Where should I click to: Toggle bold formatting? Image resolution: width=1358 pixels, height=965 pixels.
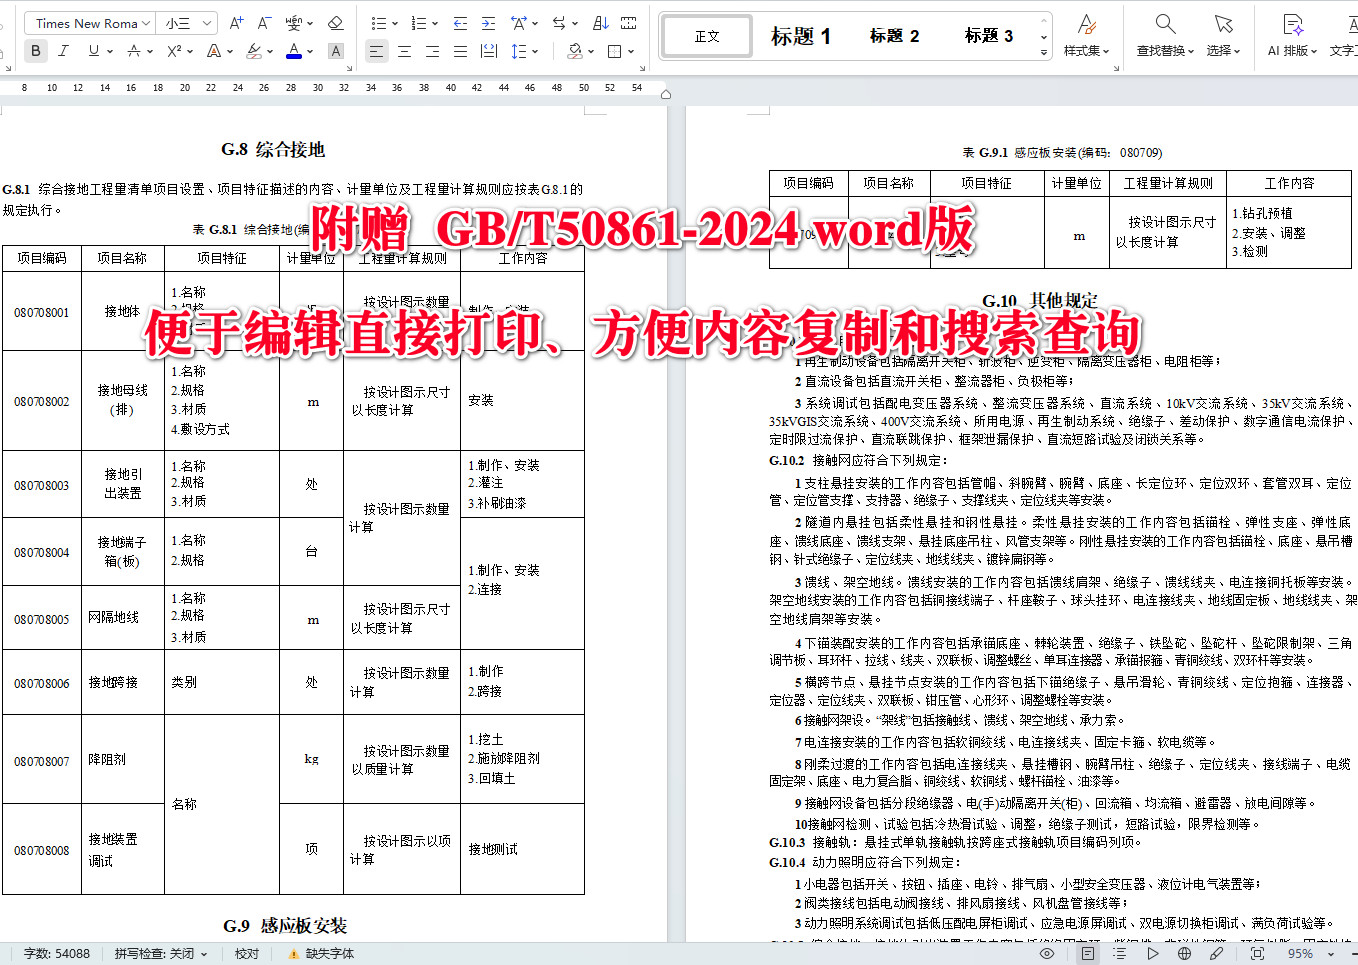point(36,50)
